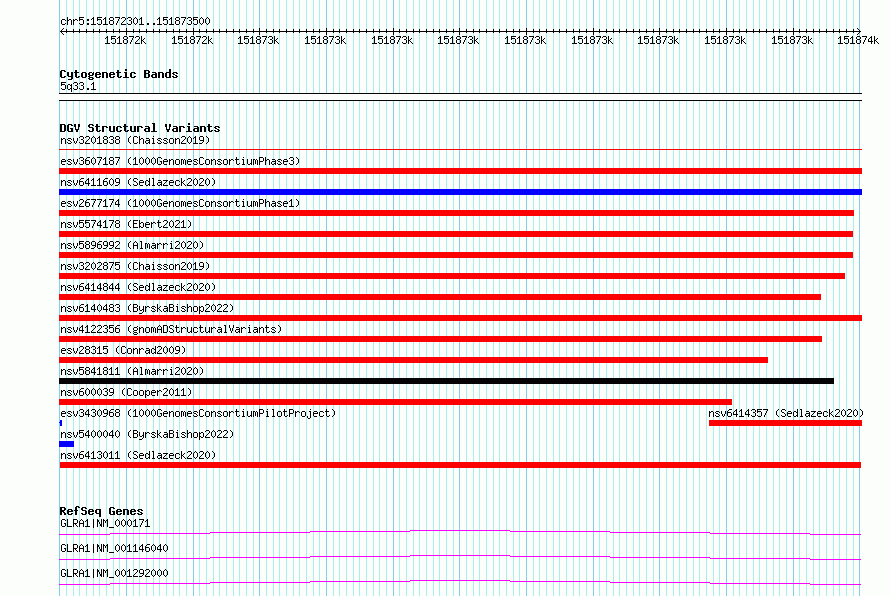Click the nsv5574178 (Ebert2021) label
Viewport: 890px width, 596px height.
pyautogui.click(x=126, y=224)
